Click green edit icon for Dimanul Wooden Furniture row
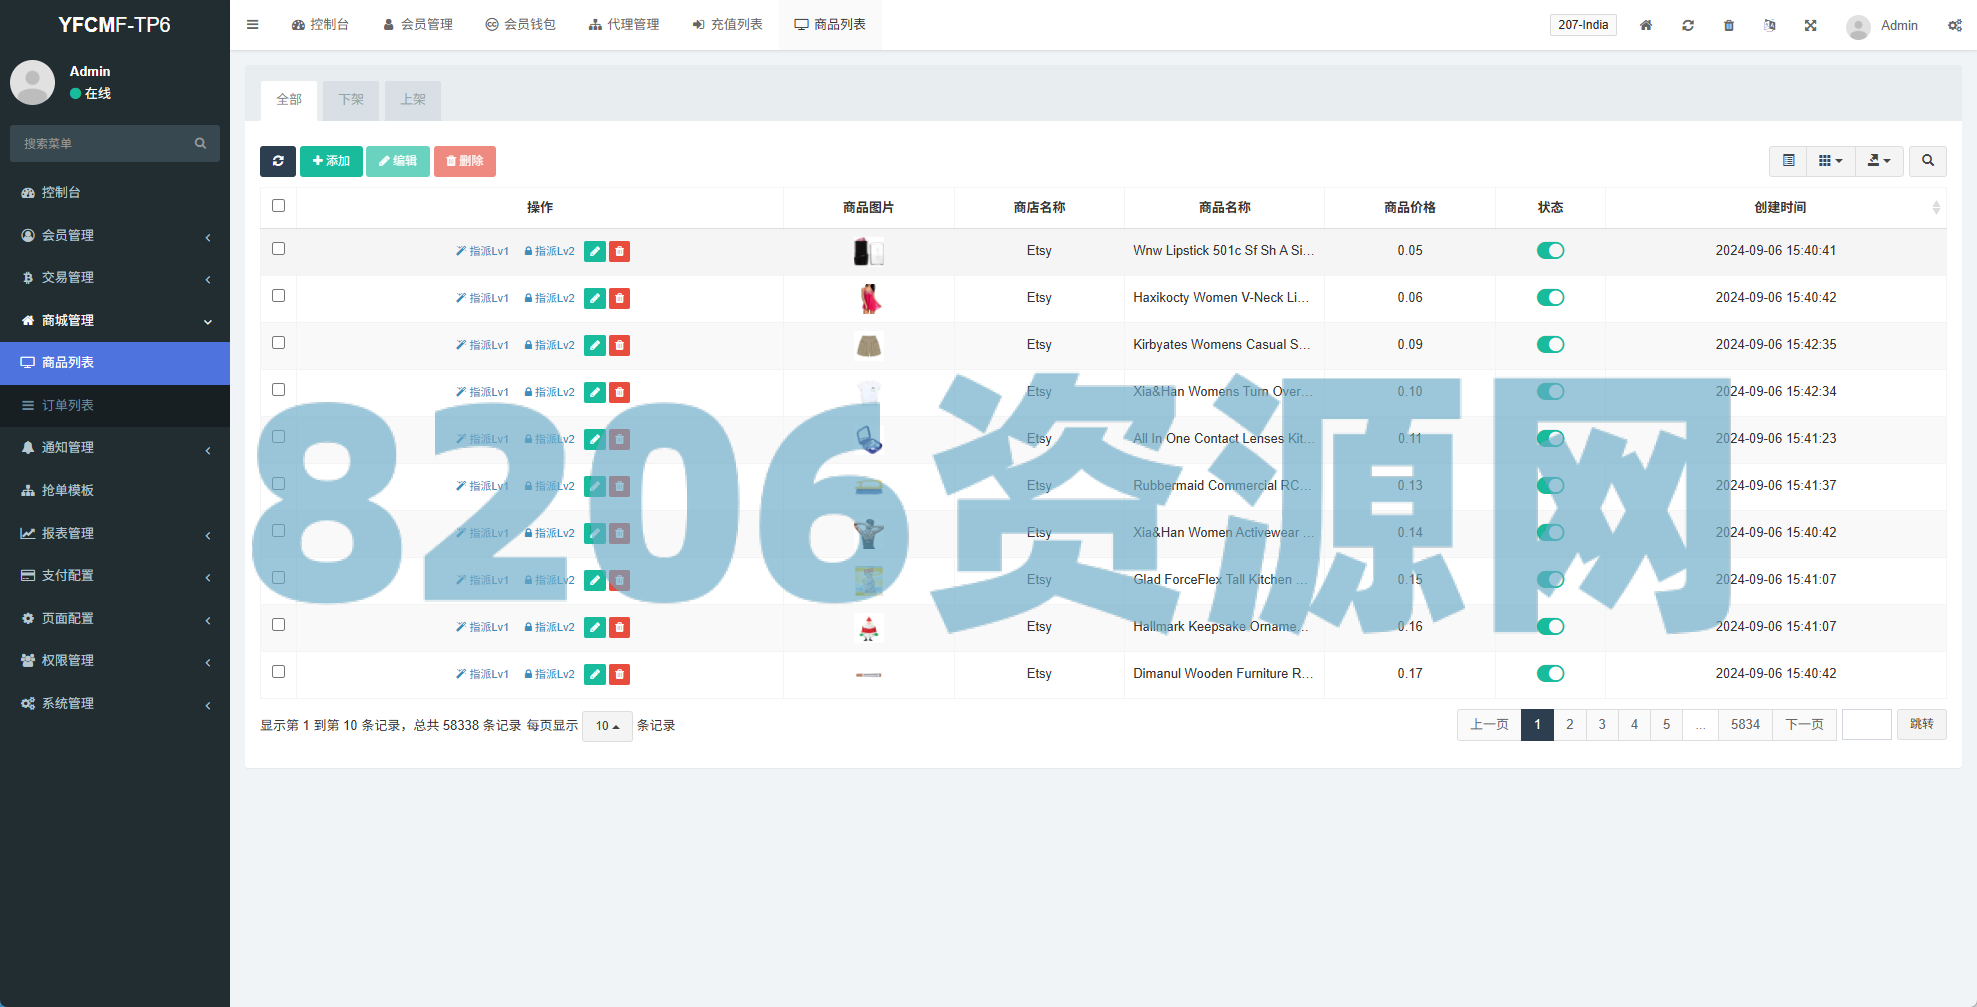This screenshot has width=1977, height=1007. pyautogui.click(x=594, y=674)
